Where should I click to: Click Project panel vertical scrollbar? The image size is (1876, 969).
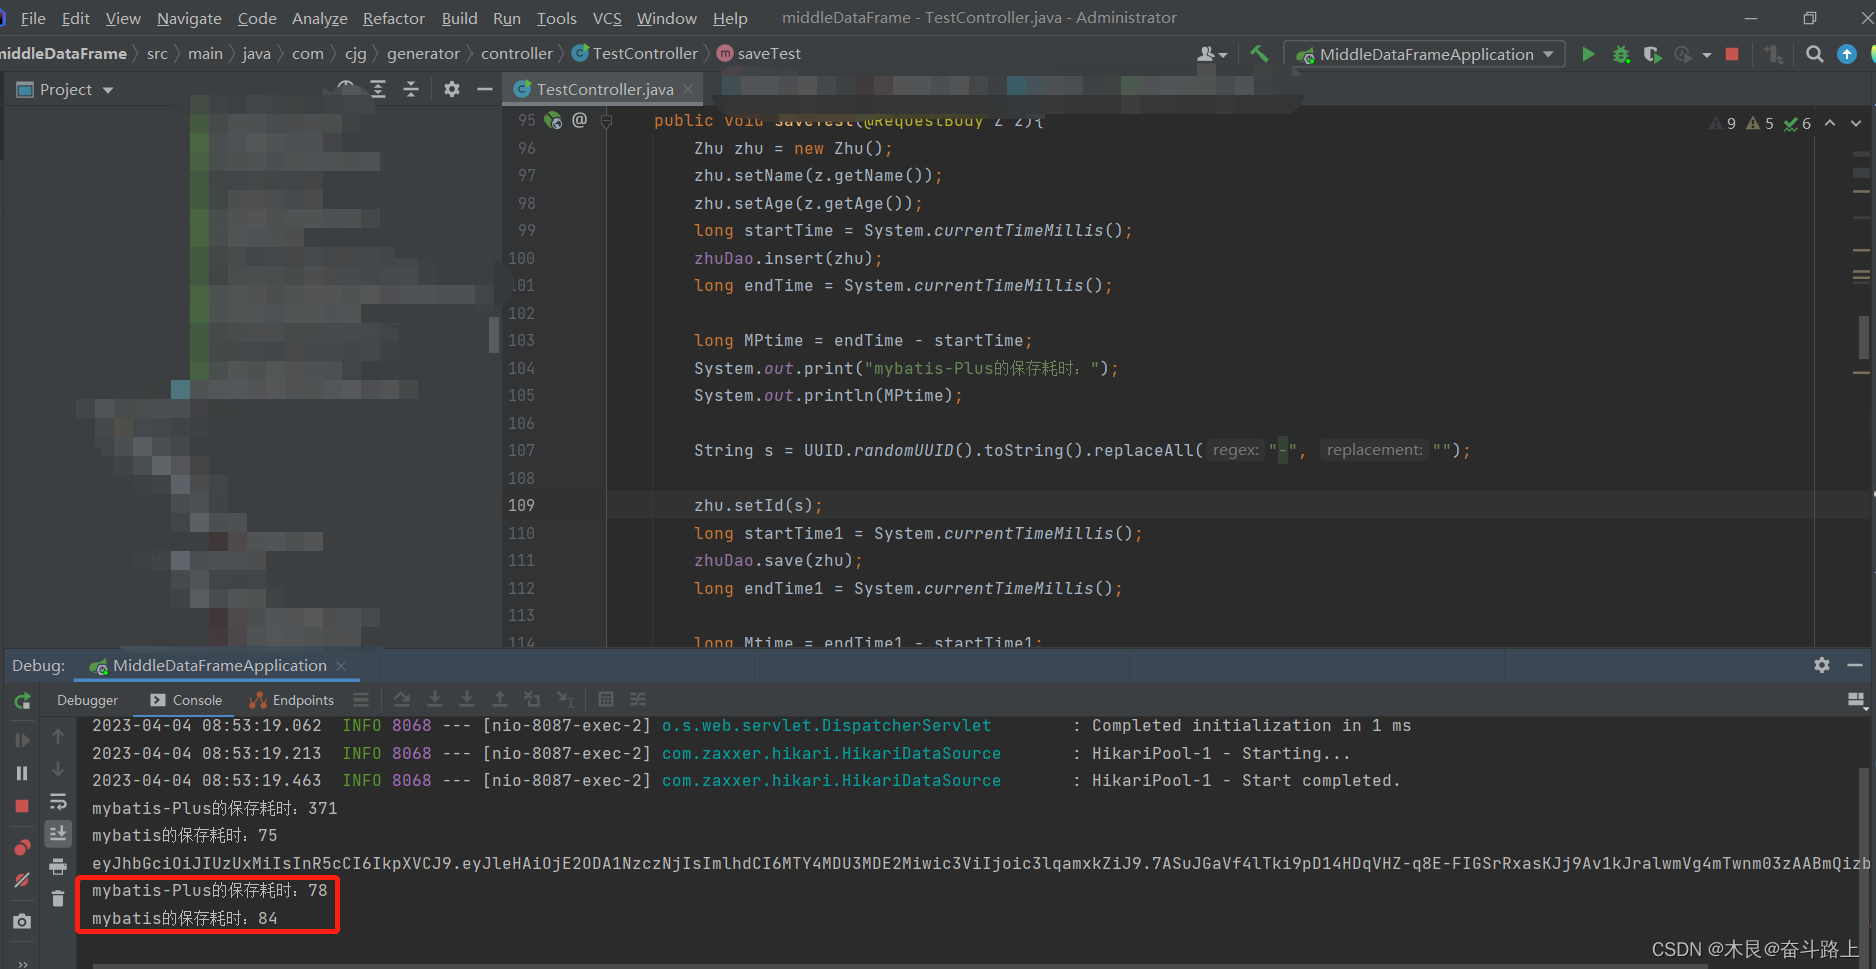pos(494,334)
